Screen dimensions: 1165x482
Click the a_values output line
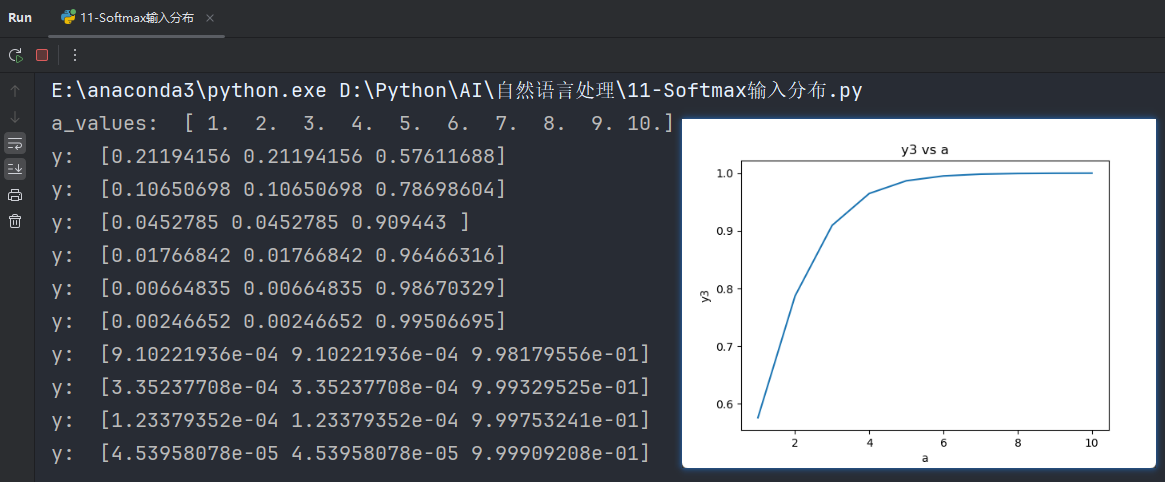pyautogui.click(x=362, y=123)
